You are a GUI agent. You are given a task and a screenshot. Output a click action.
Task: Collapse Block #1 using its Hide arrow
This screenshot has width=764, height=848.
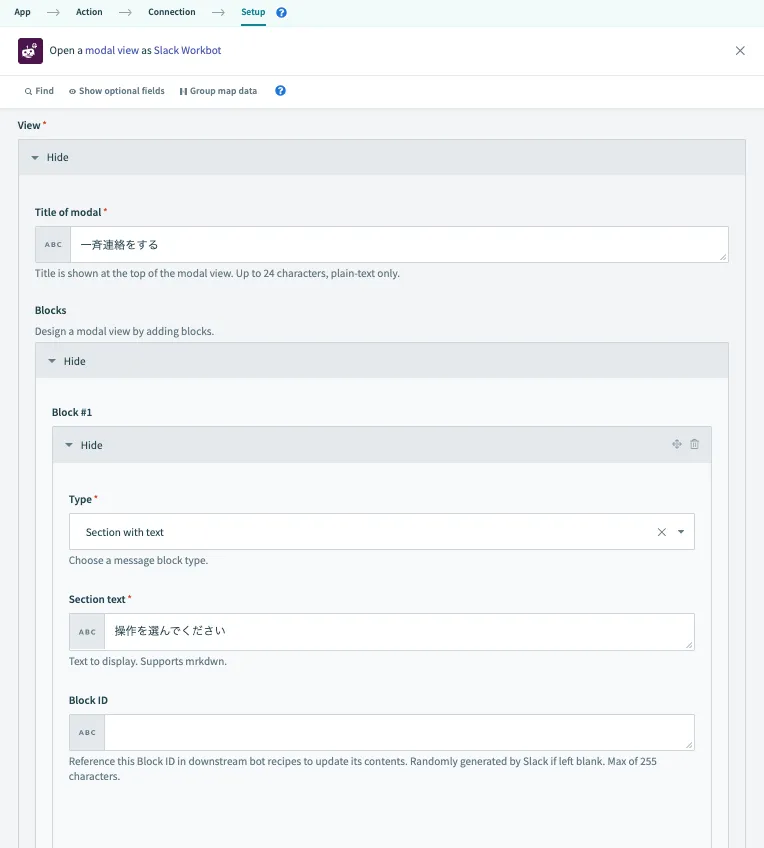84,446
